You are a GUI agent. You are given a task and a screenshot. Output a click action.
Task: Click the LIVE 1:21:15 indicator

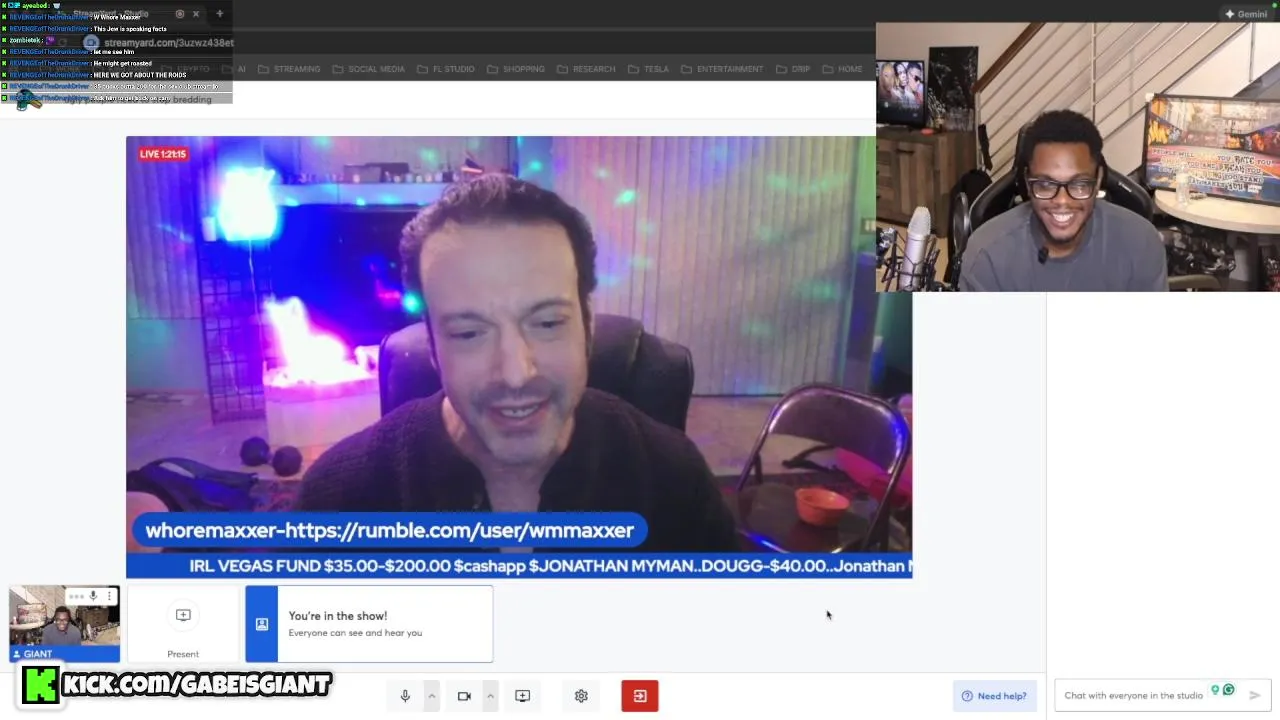(163, 154)
